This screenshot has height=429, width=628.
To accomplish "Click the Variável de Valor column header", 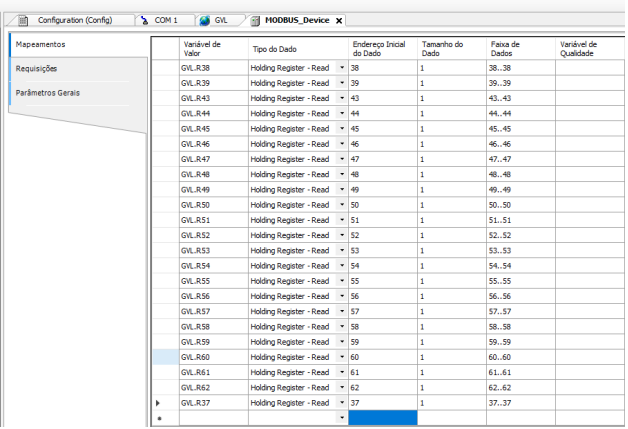I will (x=212, y=49).
